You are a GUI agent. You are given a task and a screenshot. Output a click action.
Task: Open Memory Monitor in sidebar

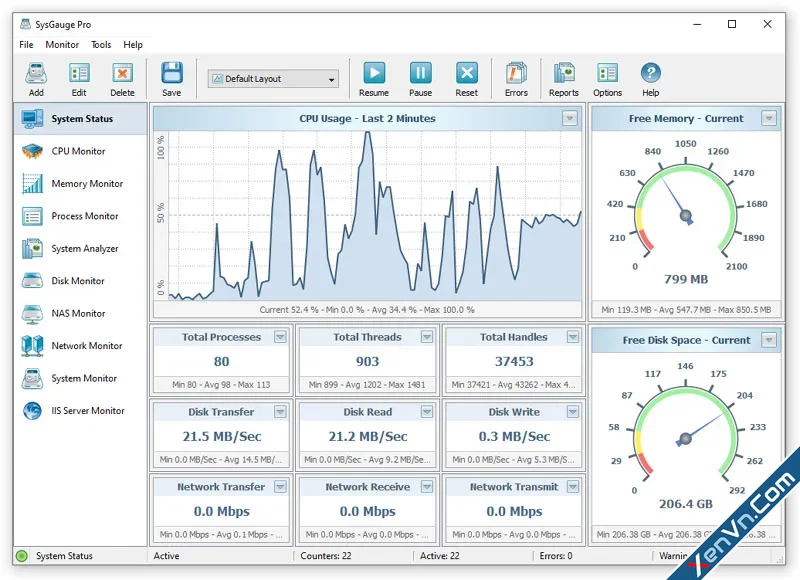[81, 184]
